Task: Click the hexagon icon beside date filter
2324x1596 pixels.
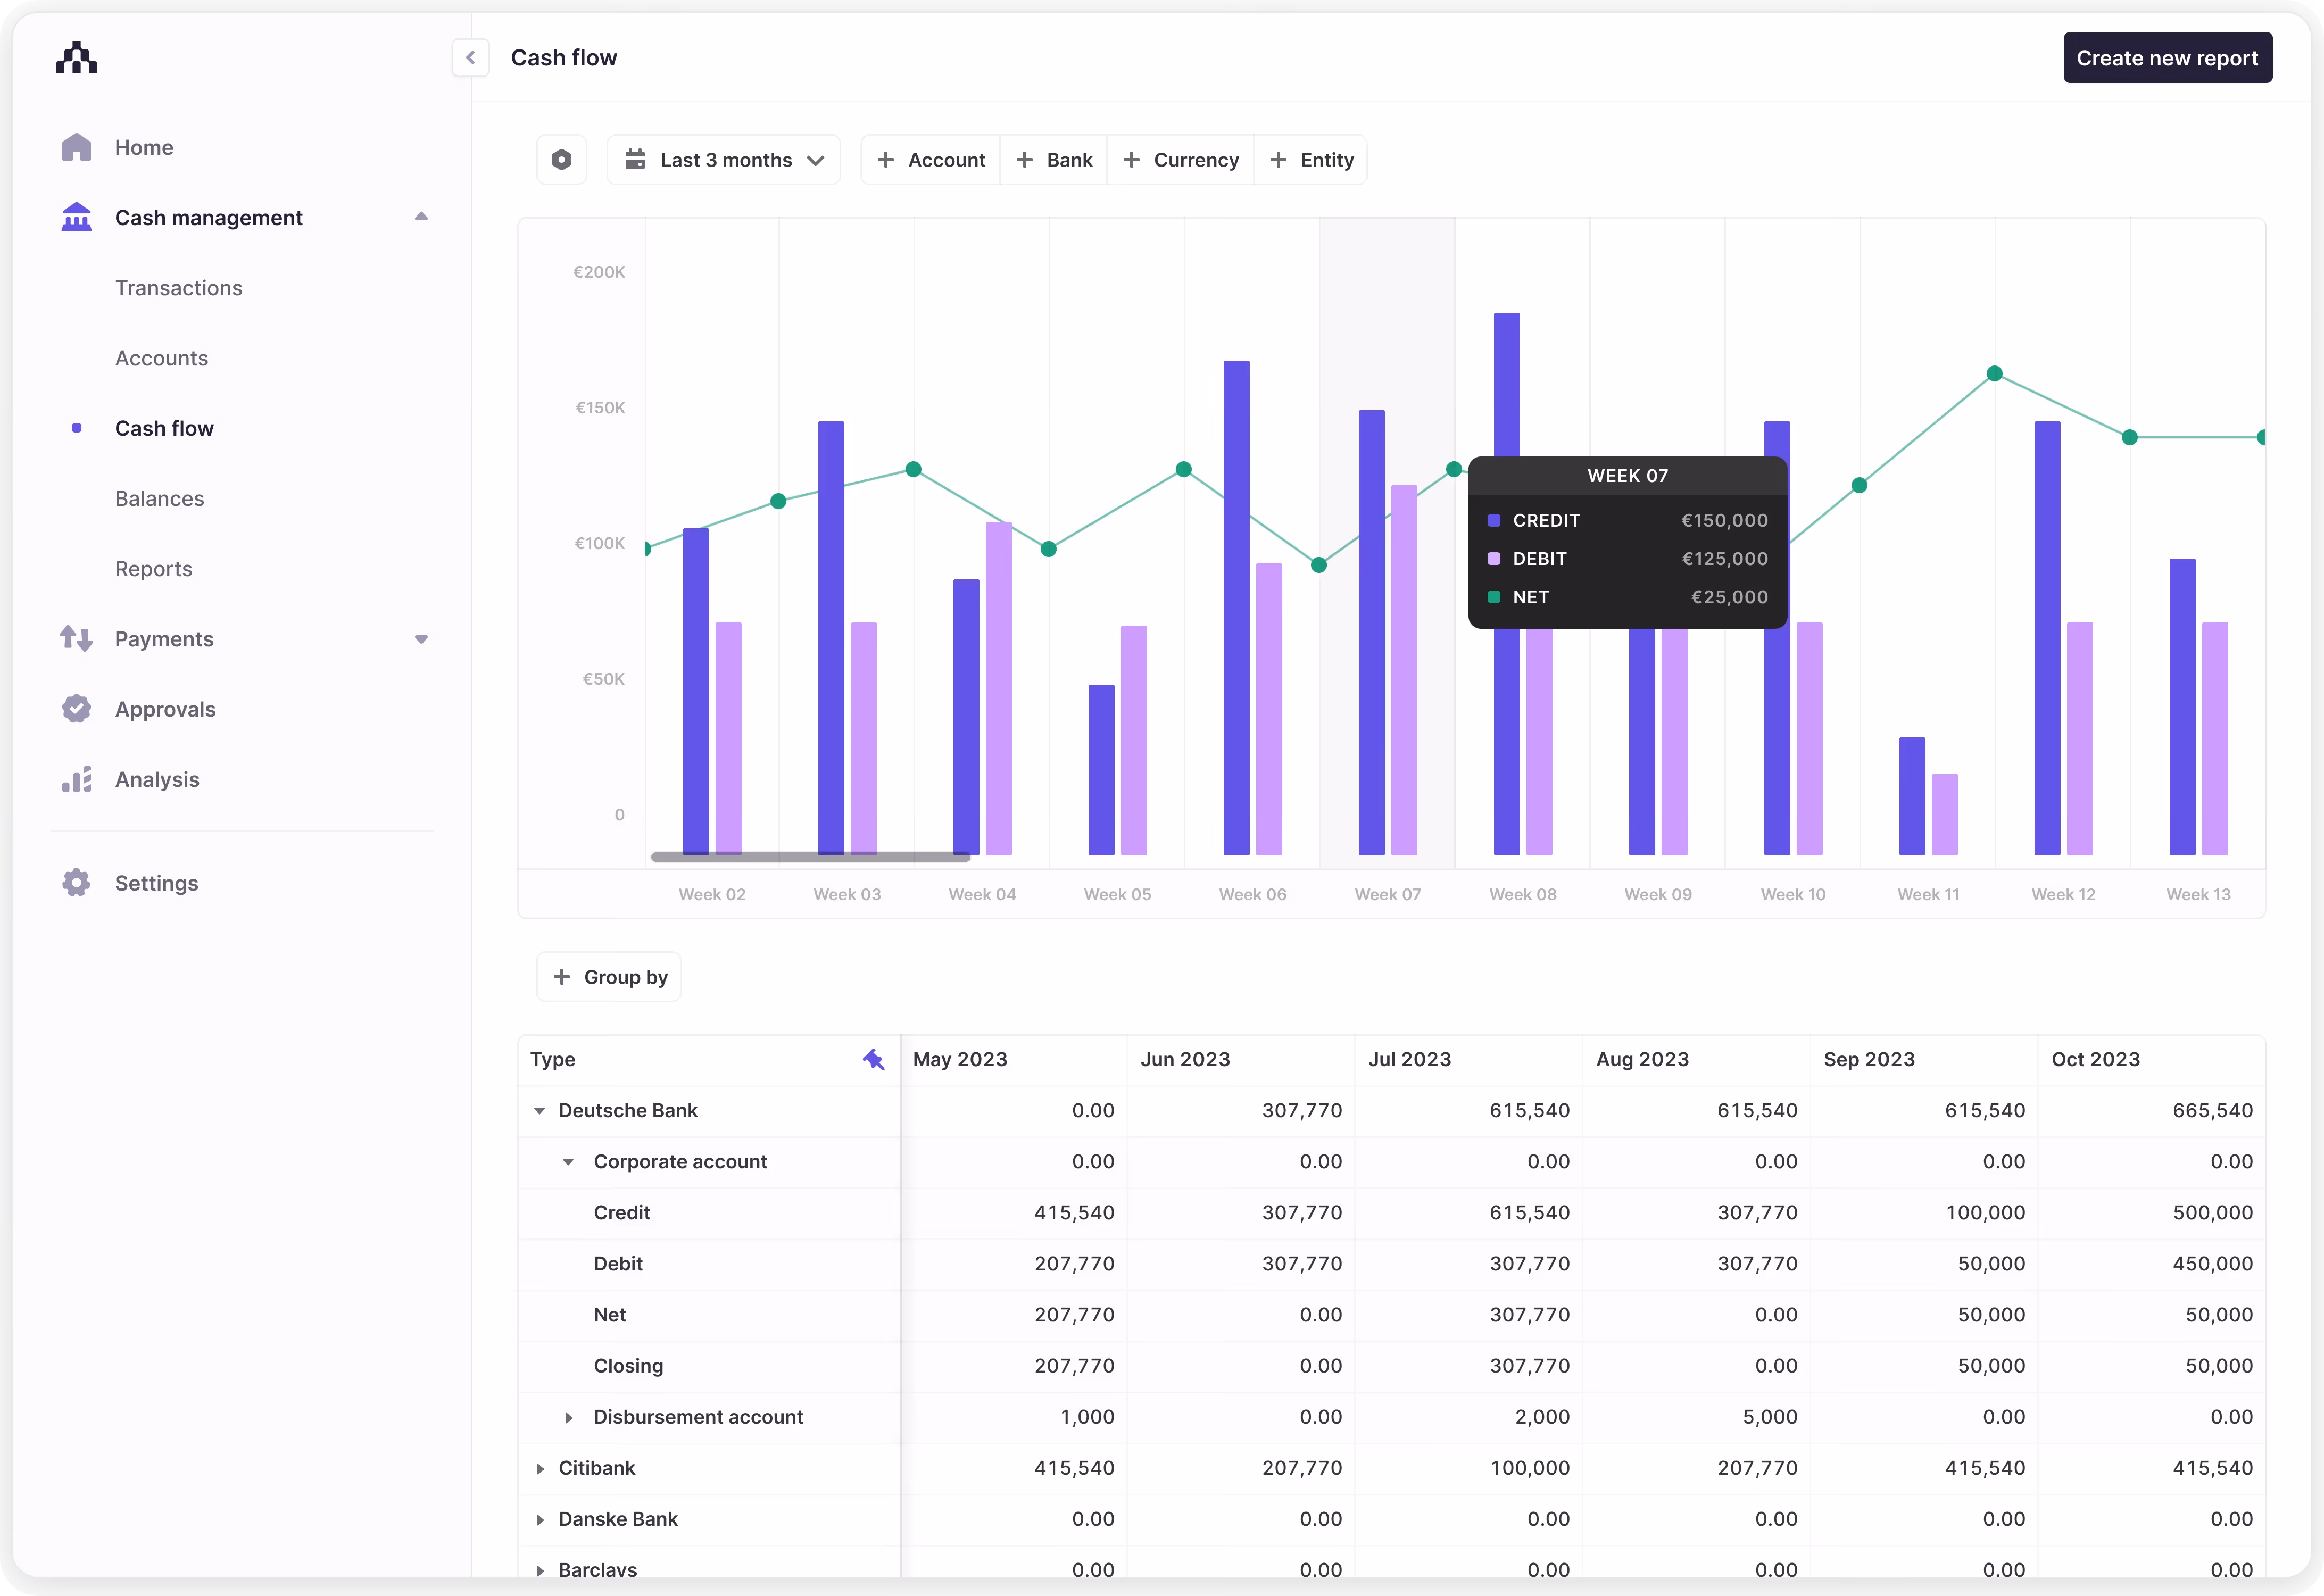Action: tap(562, 160)
